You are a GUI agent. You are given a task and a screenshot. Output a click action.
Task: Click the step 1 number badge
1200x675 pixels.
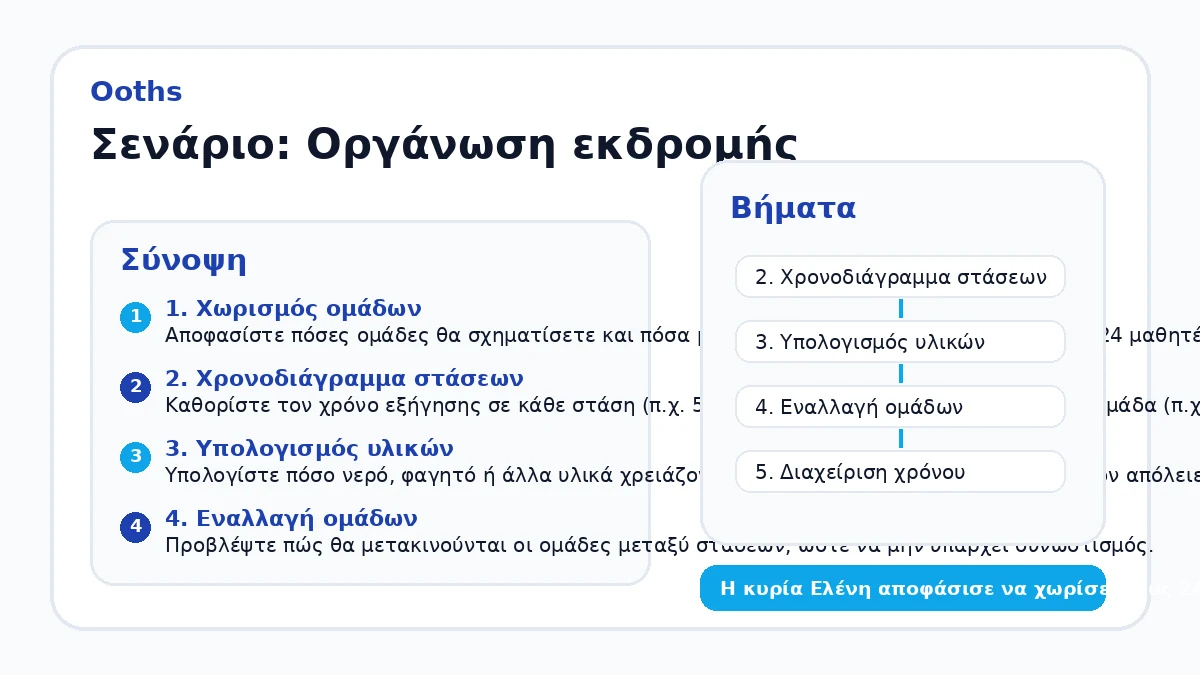[x=135, y=318]
